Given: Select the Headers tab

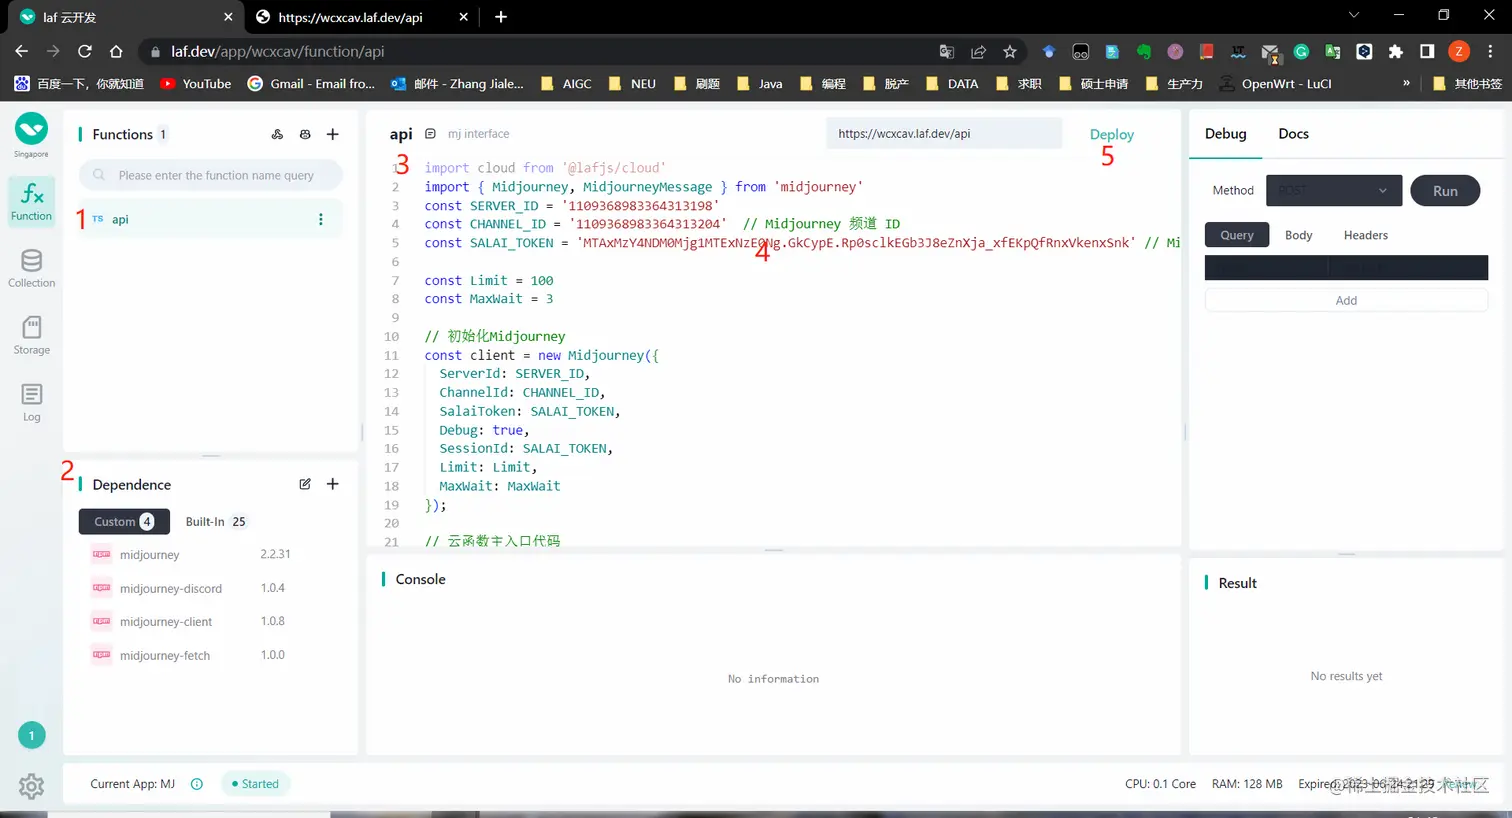Looking at the screenshot, I should pyautogui.click(x=1365, y=235).
